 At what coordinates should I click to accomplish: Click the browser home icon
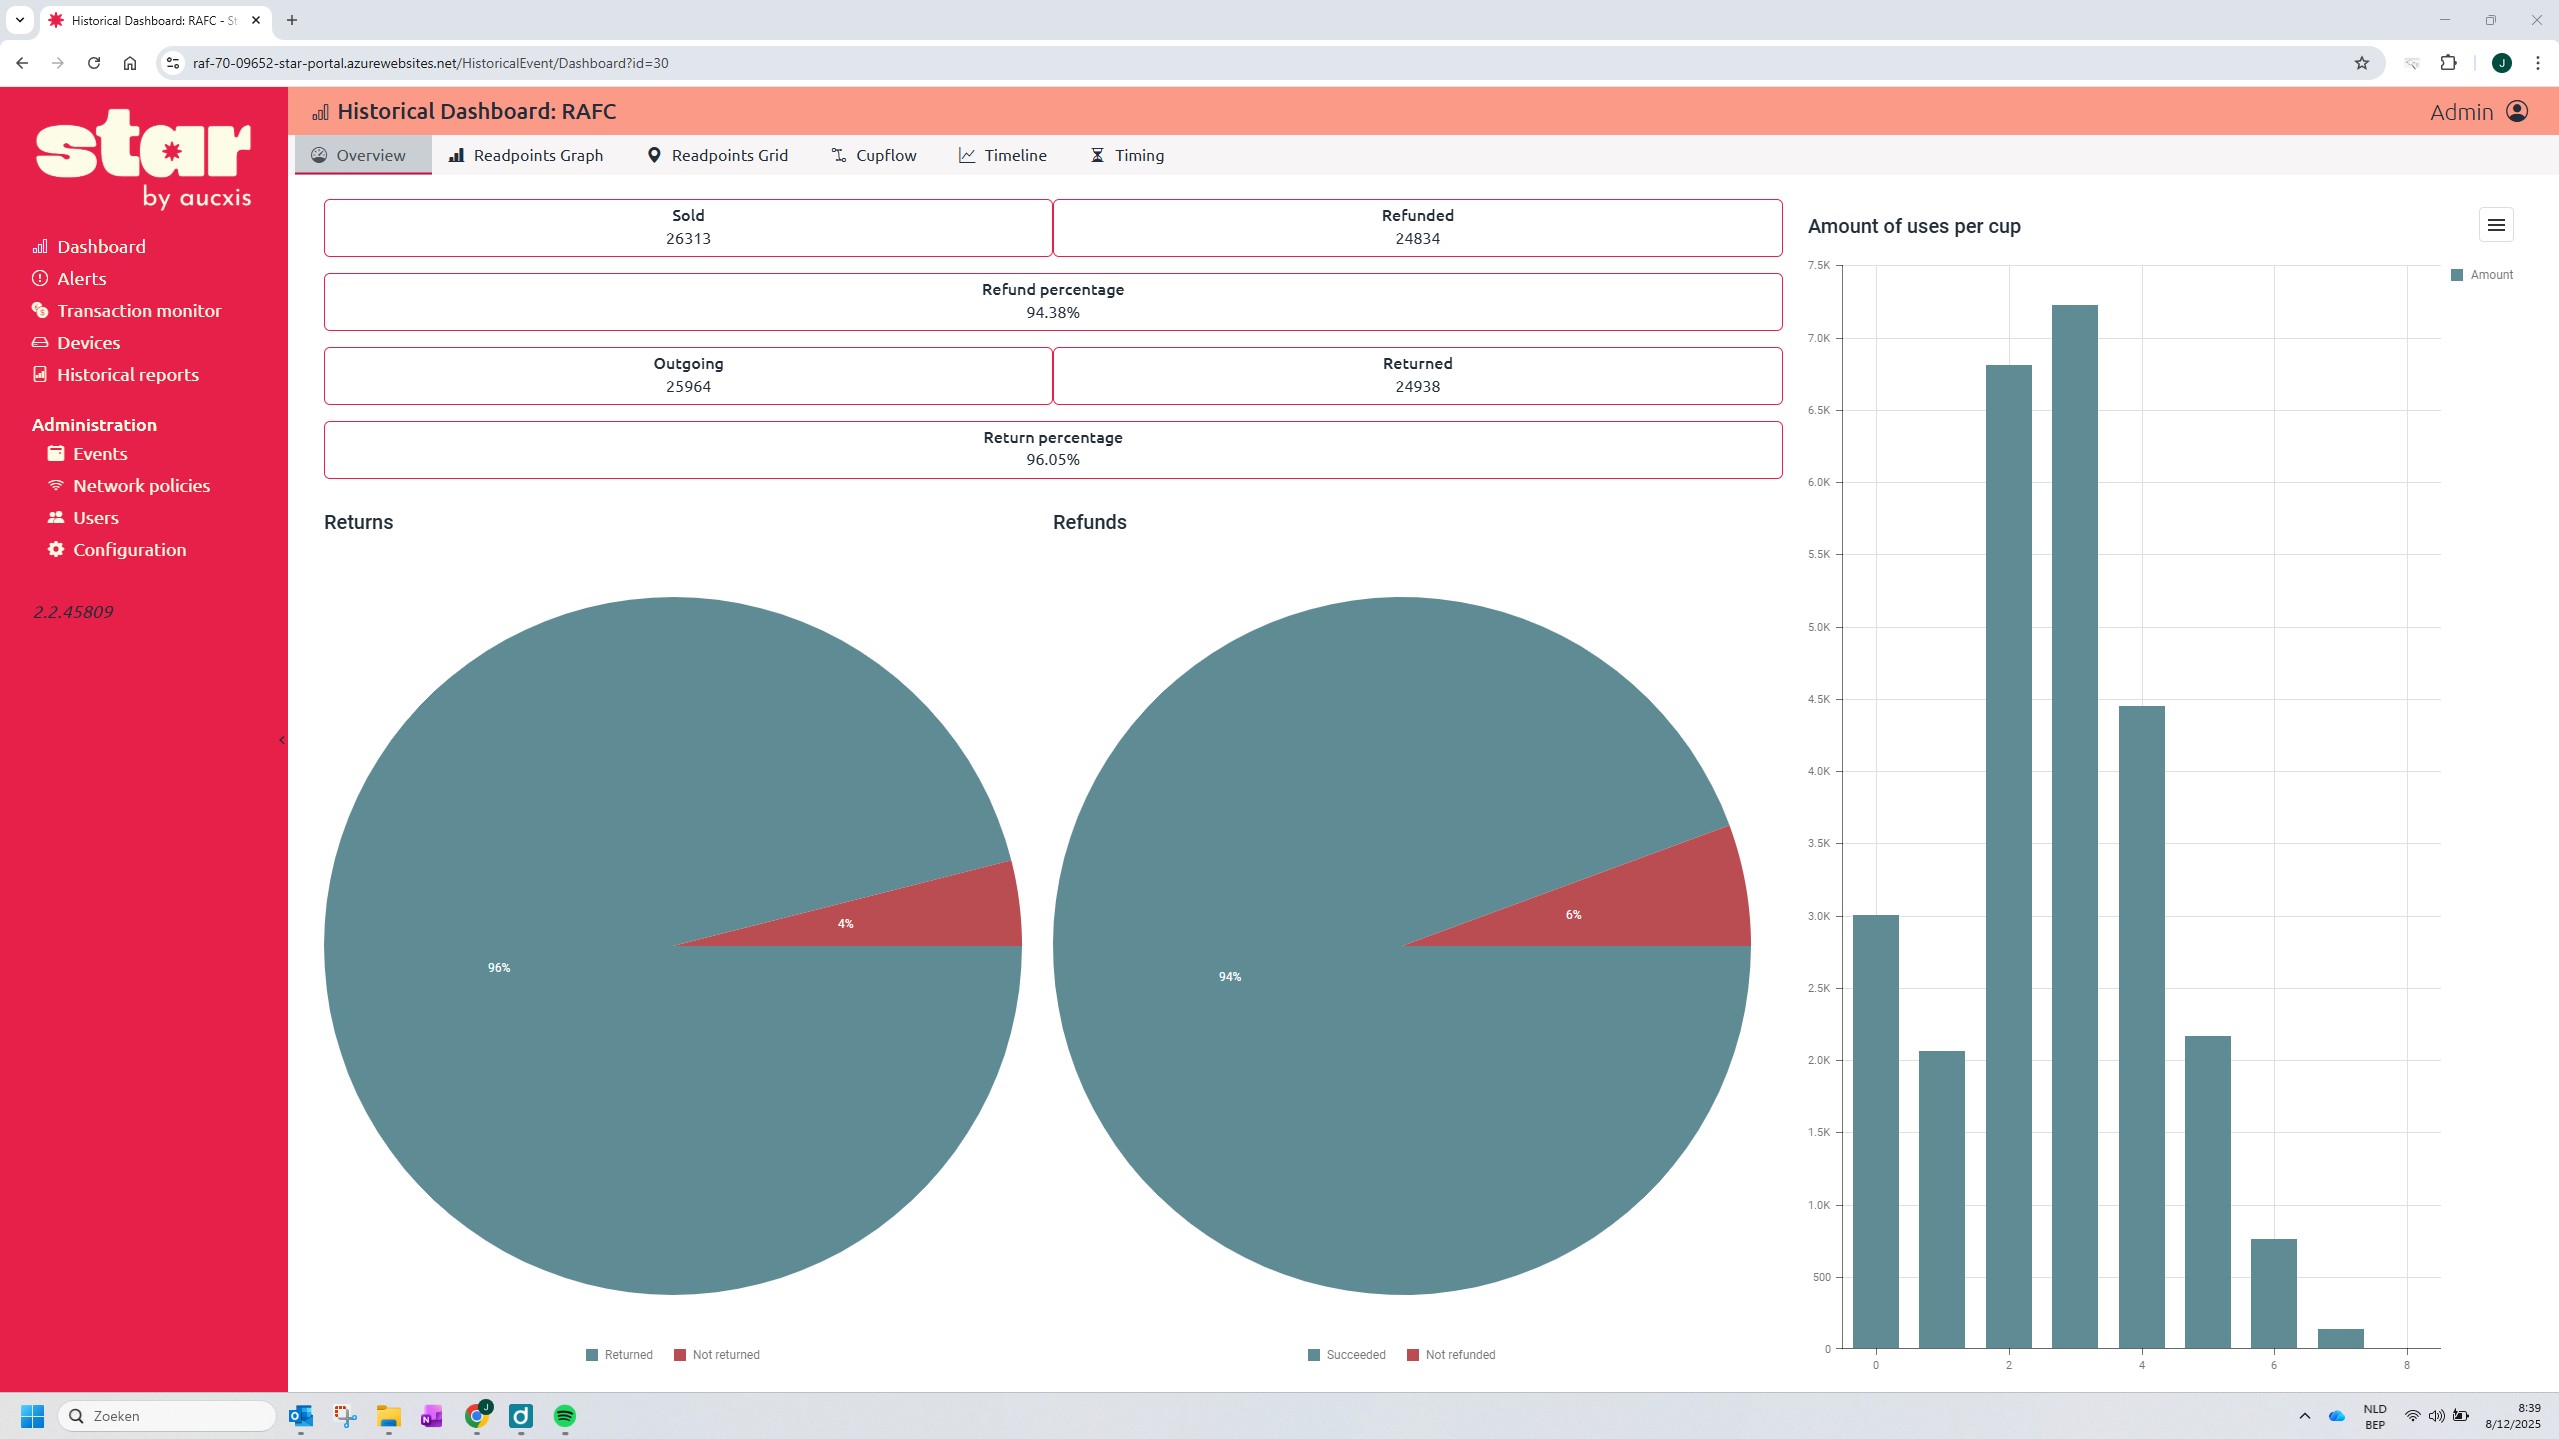pyautogui.click(x=130, y=63)
